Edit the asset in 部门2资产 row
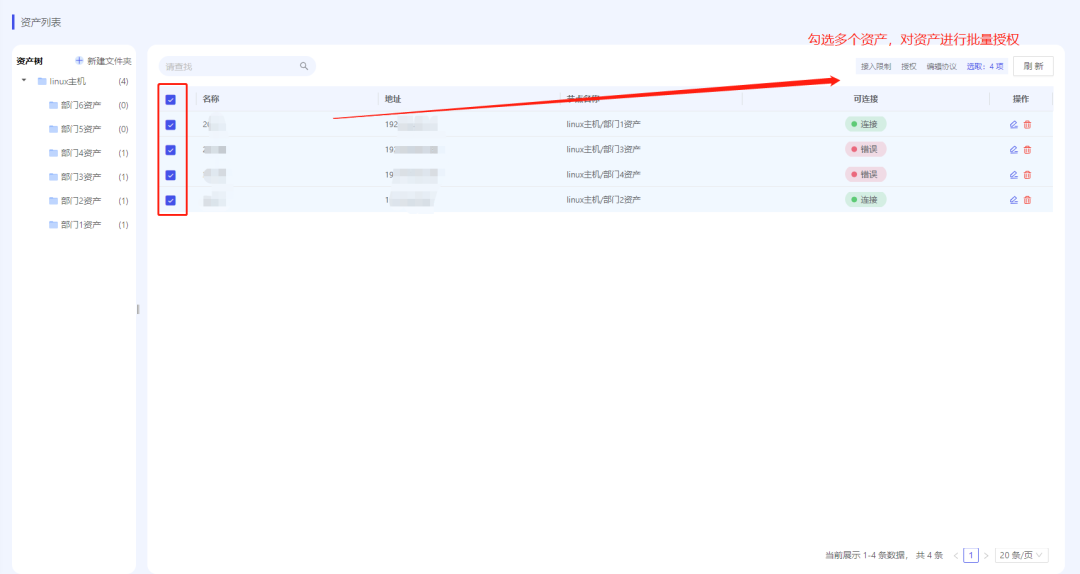1080x574 pixels. pyautogui.click(x=1013, y=200)
